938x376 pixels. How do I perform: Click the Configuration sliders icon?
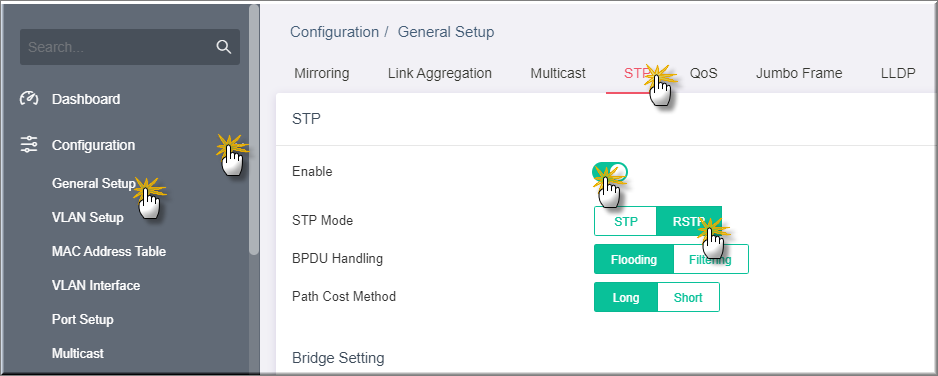(29, 145)
